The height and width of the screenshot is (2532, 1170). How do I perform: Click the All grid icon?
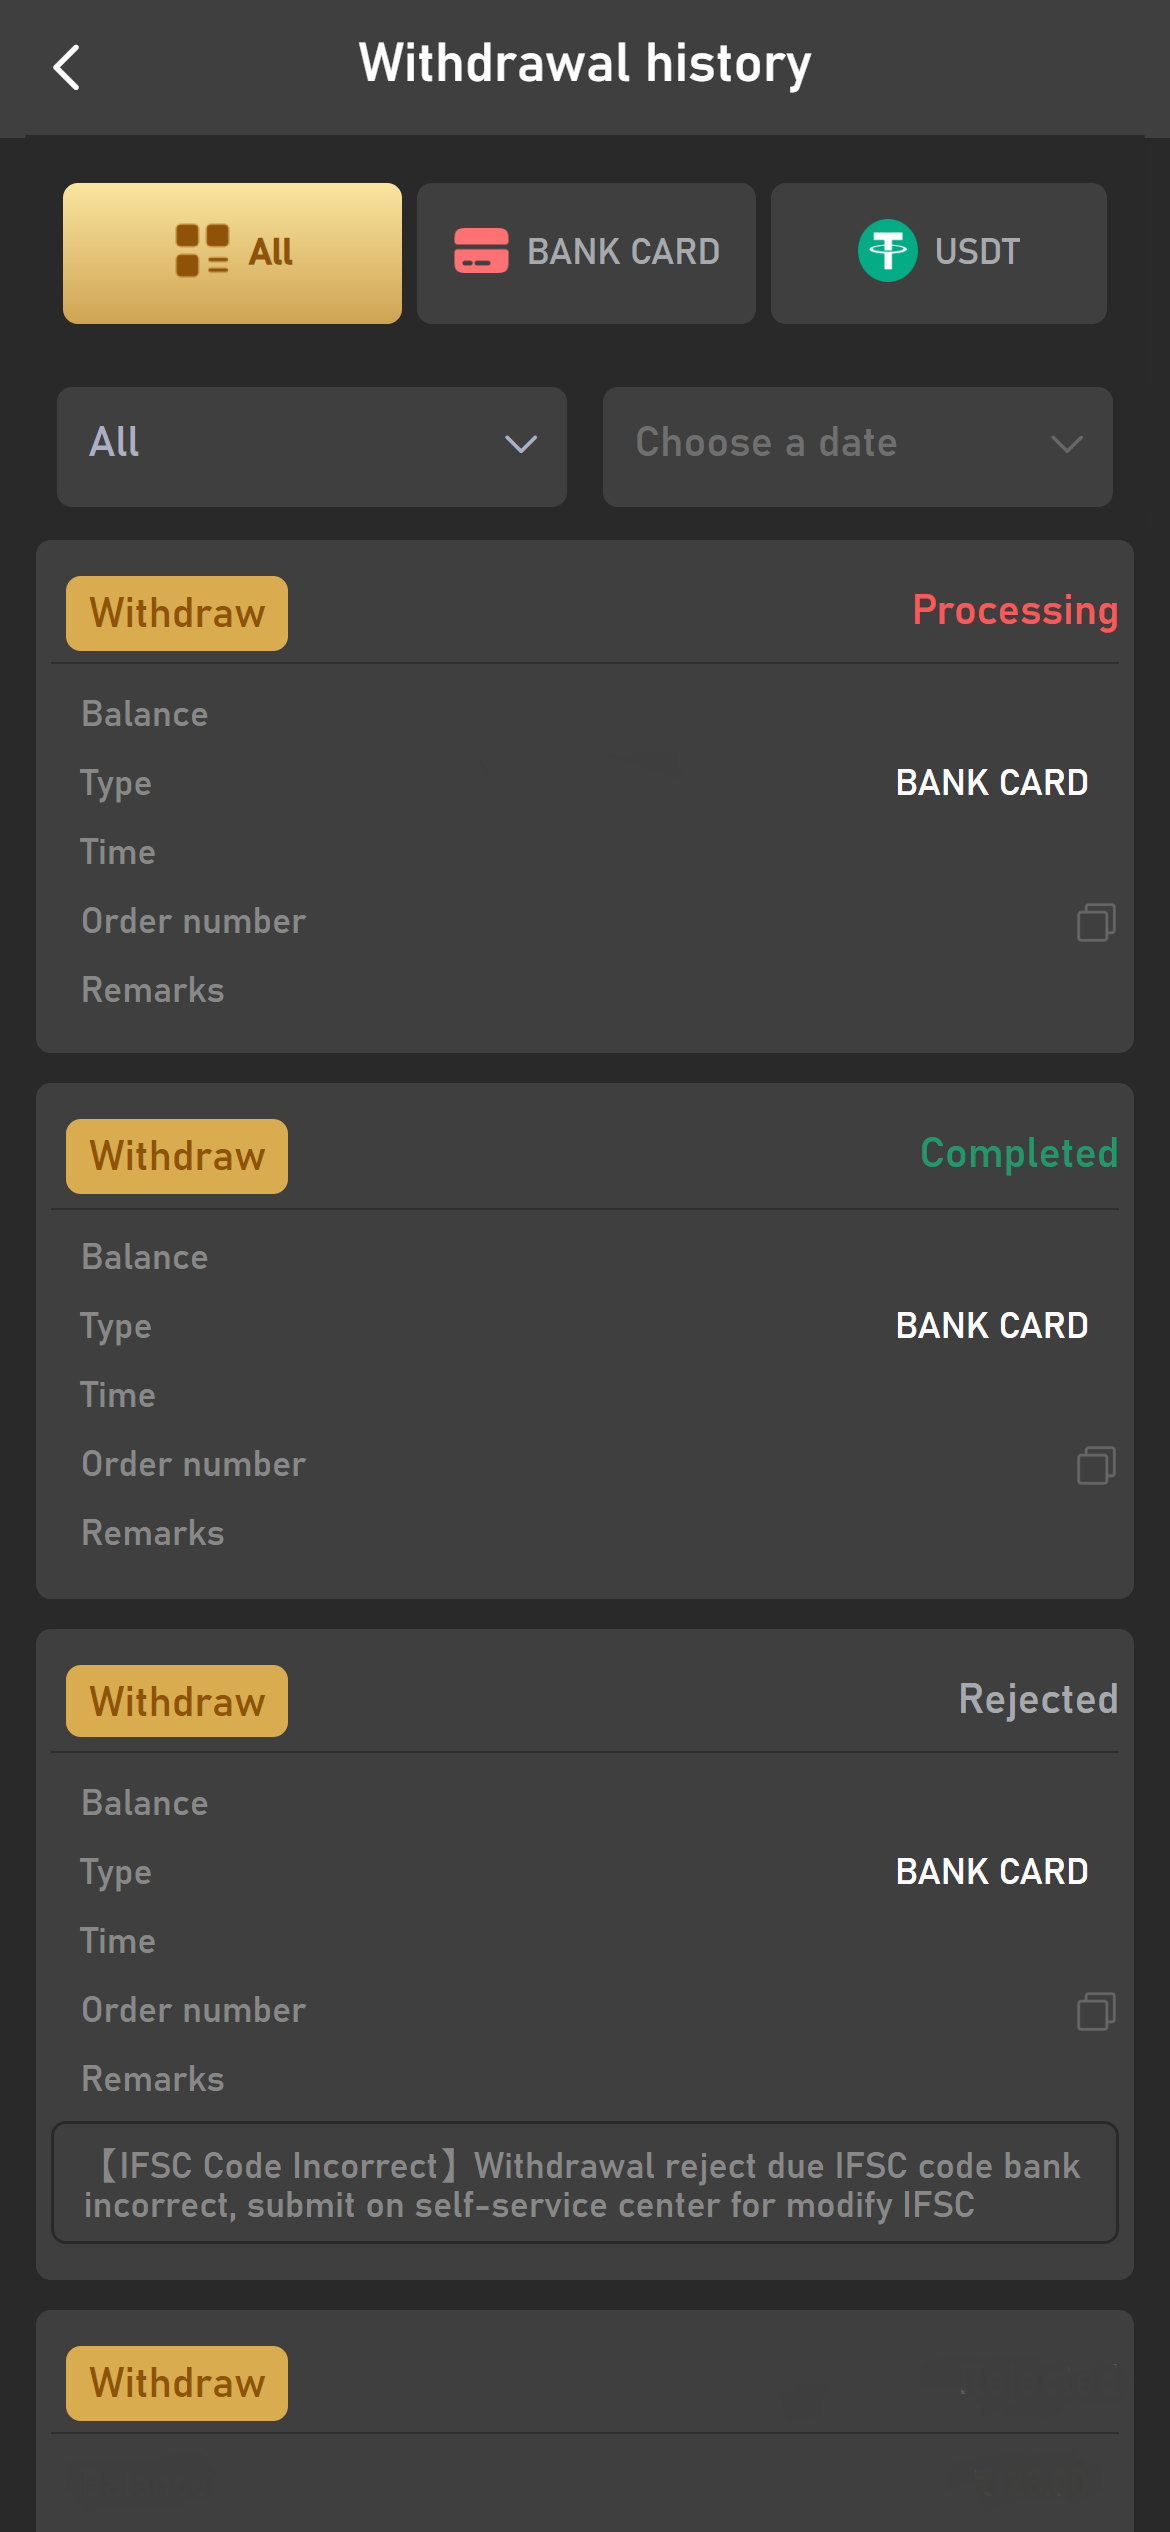click(x=202, y=250)
